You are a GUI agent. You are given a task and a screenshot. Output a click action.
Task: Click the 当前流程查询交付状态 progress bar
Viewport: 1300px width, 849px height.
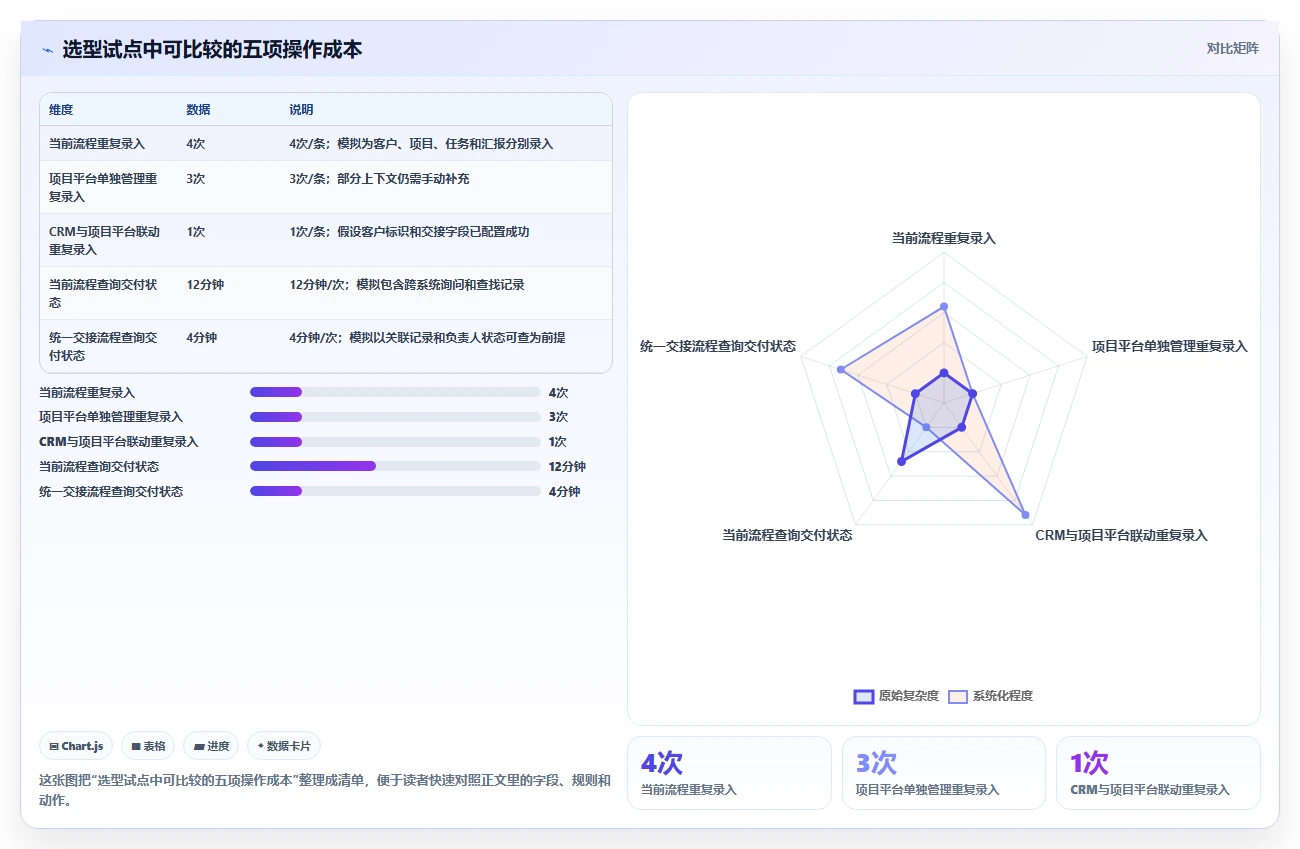(395, 466)
